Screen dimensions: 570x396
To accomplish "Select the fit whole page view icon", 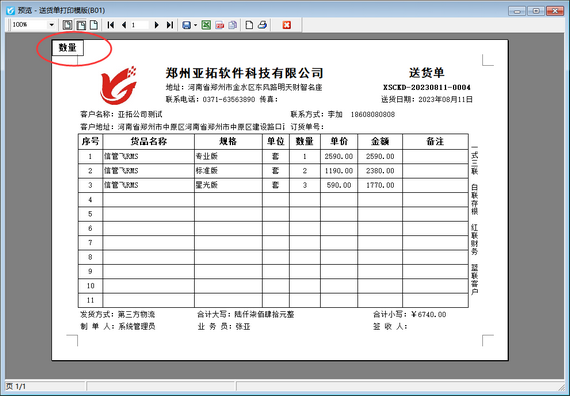I will click(x=67, y=25).
